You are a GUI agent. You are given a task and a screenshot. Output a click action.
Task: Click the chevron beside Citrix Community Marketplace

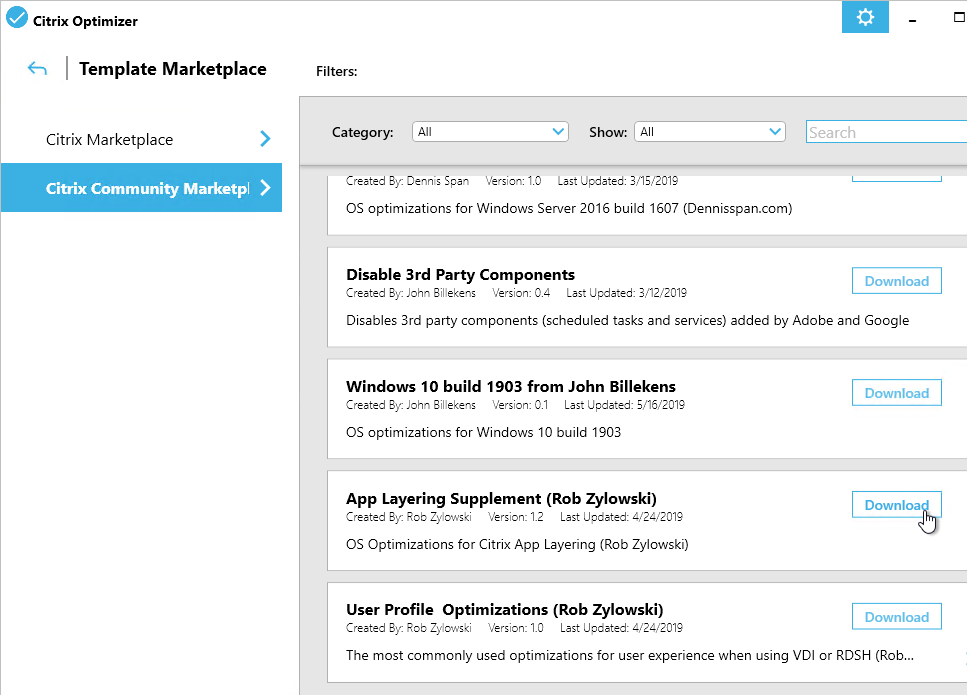point(265,187)
